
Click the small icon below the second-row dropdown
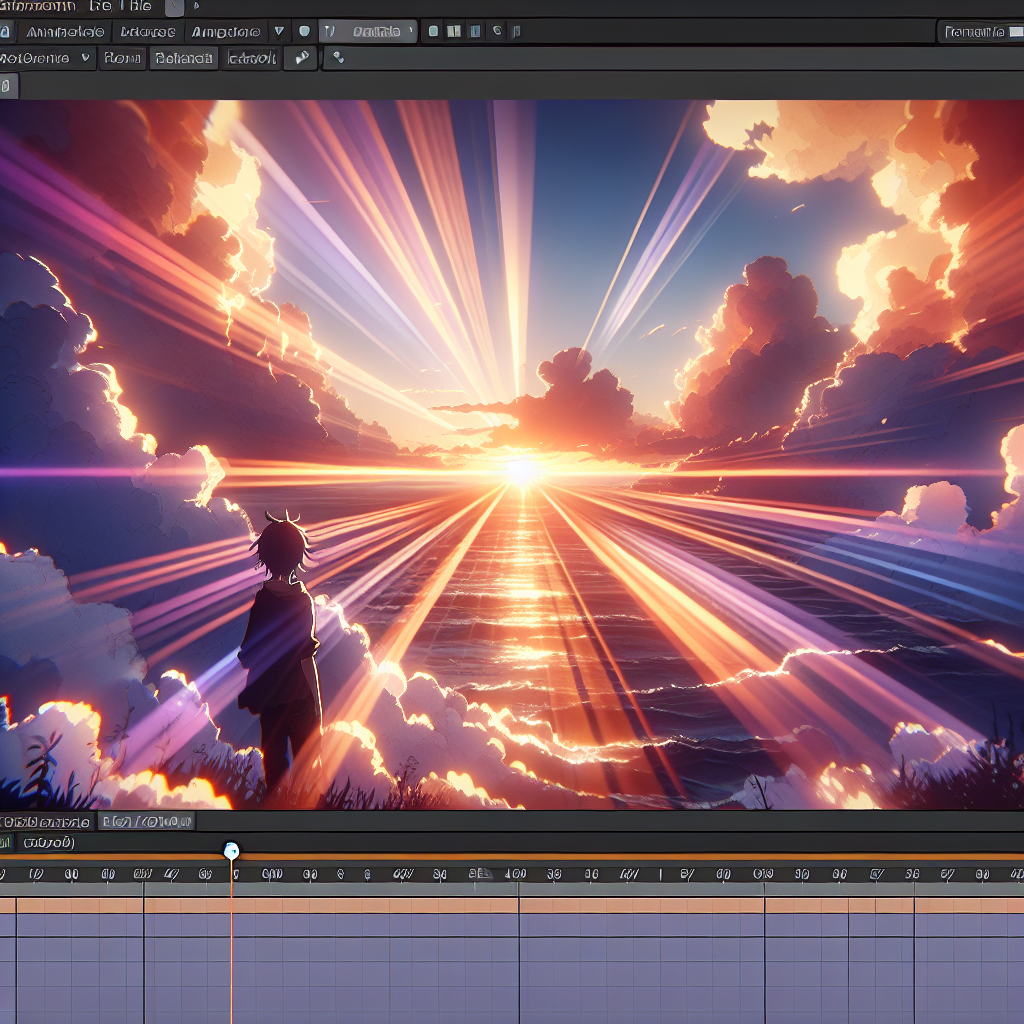tap(7, 86)
